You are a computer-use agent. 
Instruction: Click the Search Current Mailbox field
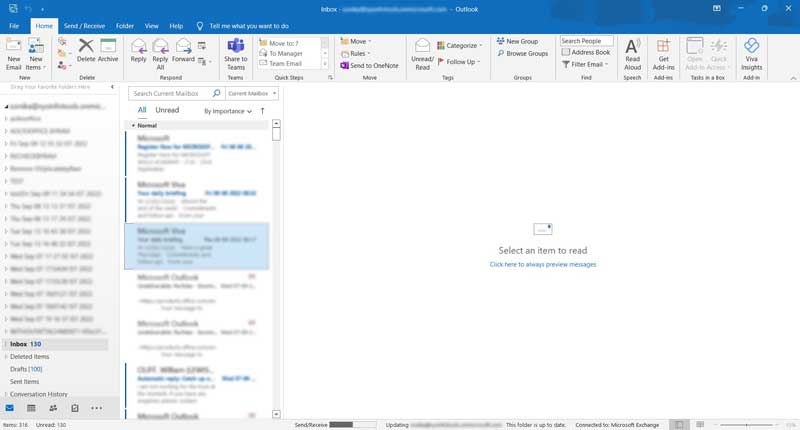click(170, 93)
